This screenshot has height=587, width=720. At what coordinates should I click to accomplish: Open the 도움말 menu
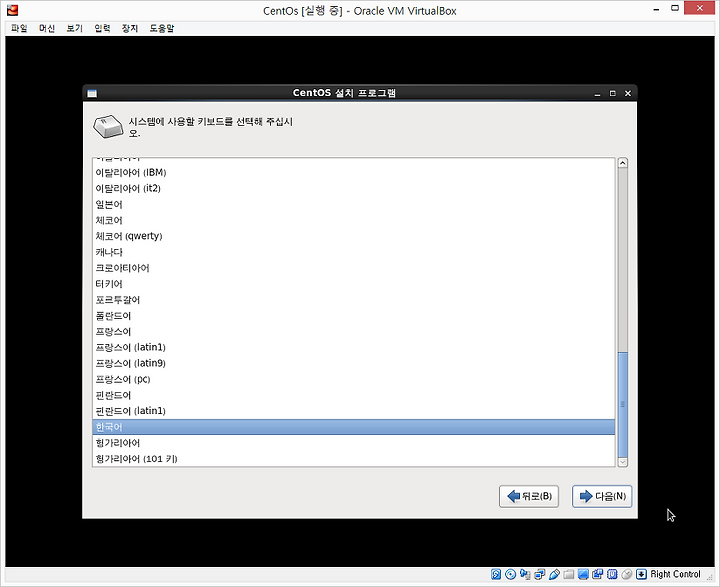pos(162,28)
